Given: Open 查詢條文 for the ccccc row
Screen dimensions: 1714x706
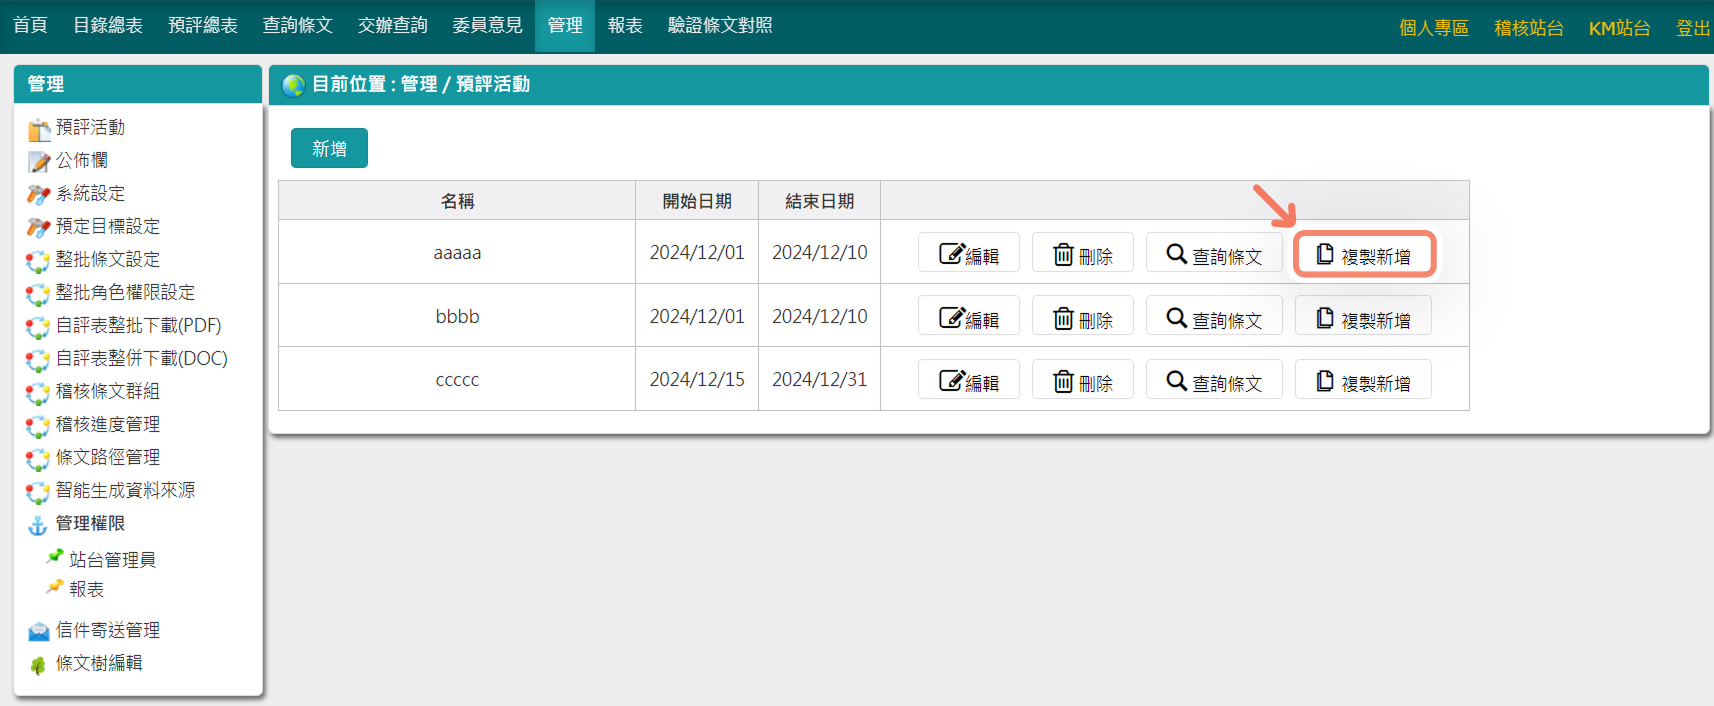Looking at the screenshot, I should 1213,380.
